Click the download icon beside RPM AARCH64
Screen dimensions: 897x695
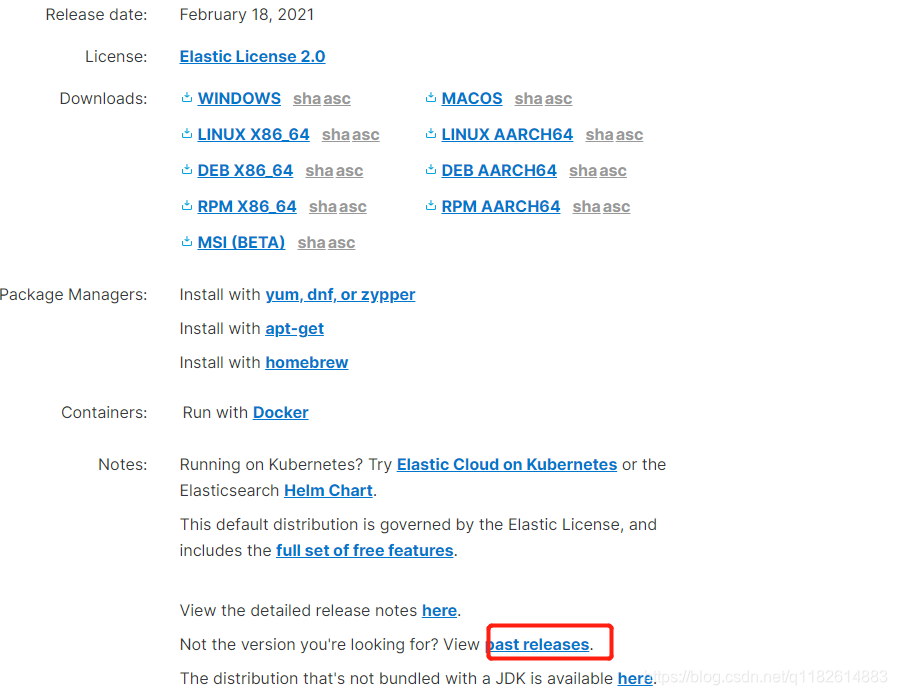(431, 206)
